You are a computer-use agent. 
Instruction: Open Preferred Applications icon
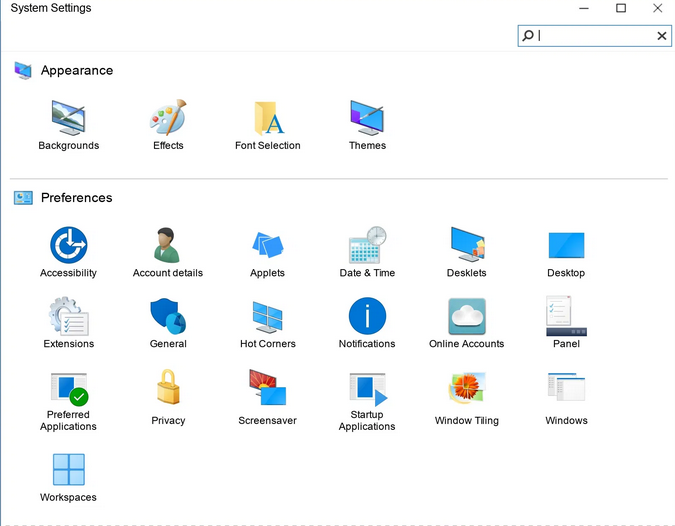click(69, 389)
